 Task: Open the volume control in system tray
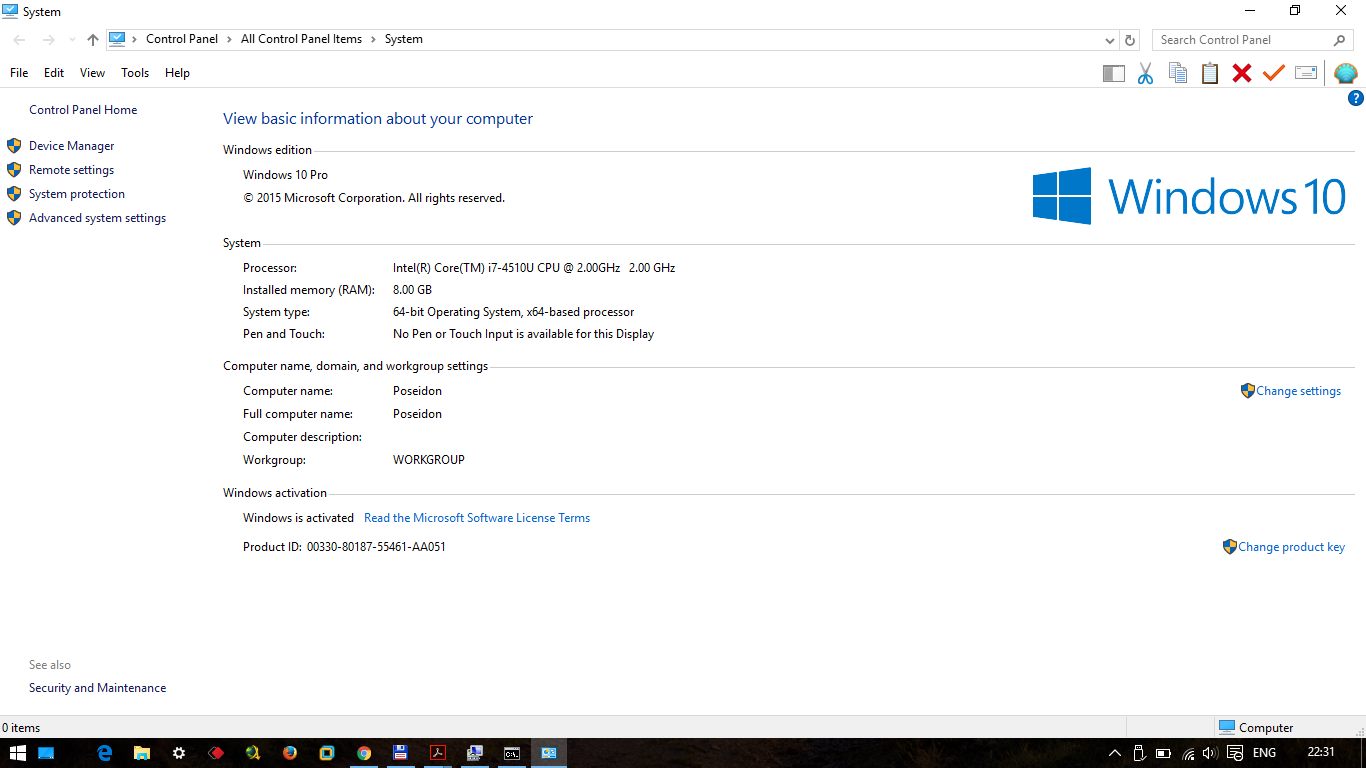1211,753
